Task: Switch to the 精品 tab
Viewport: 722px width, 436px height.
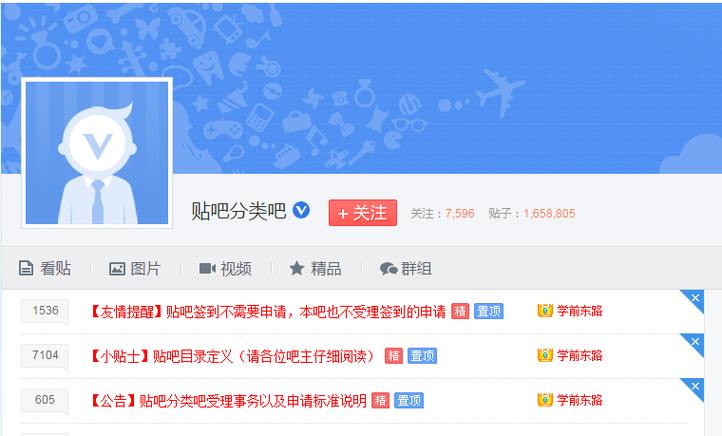Action: pos(315,268)
